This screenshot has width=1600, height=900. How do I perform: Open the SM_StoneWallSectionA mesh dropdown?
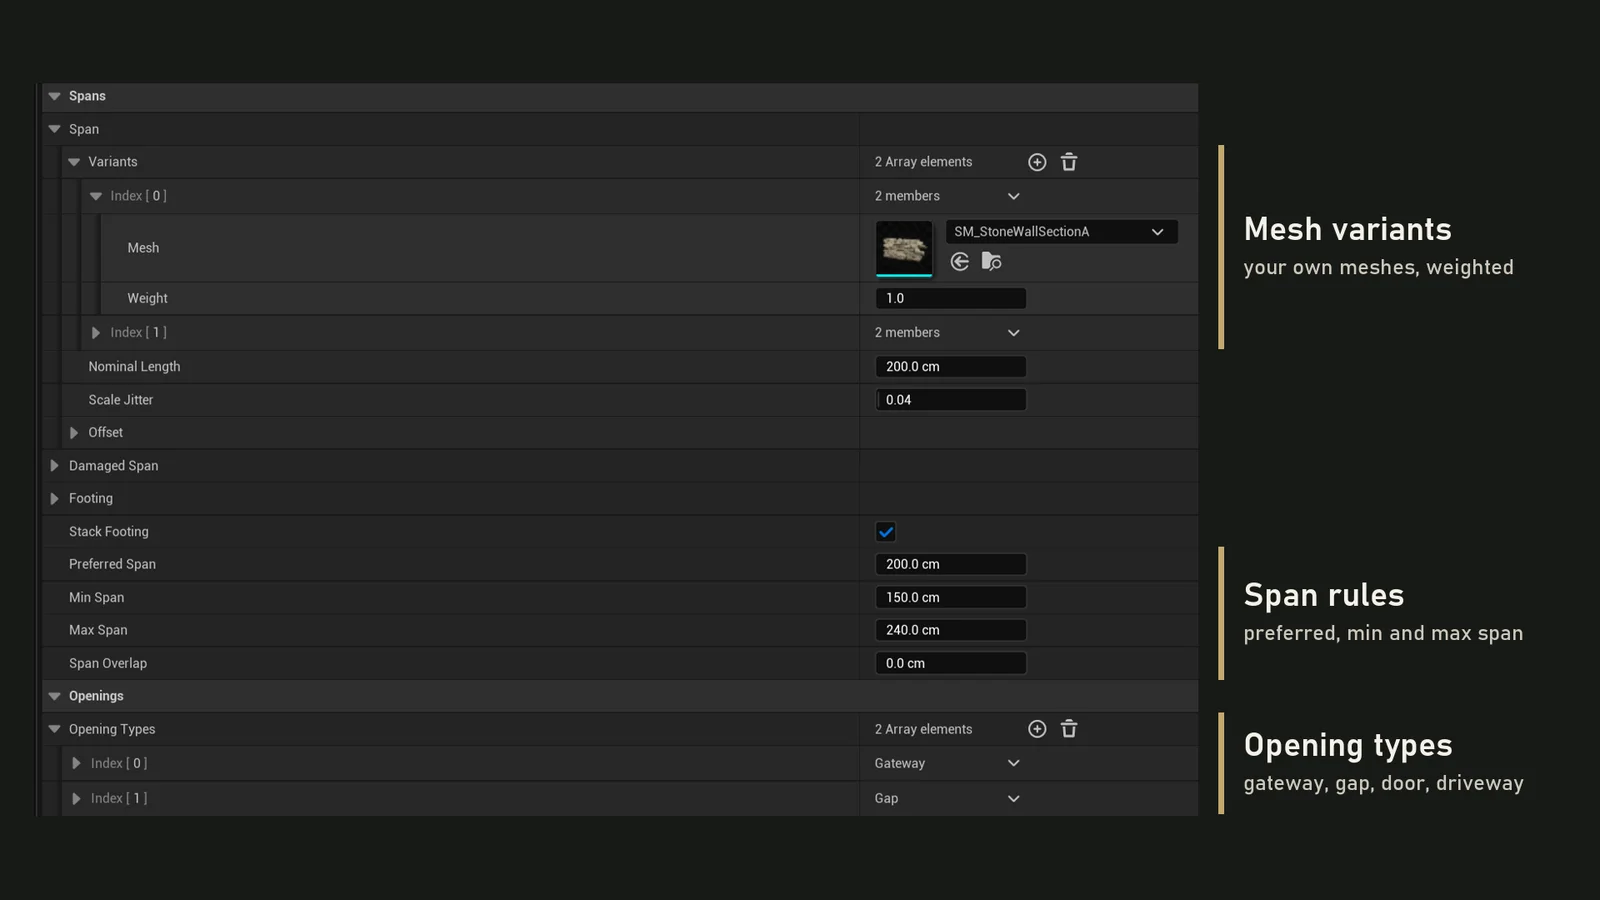[1061, 232]
